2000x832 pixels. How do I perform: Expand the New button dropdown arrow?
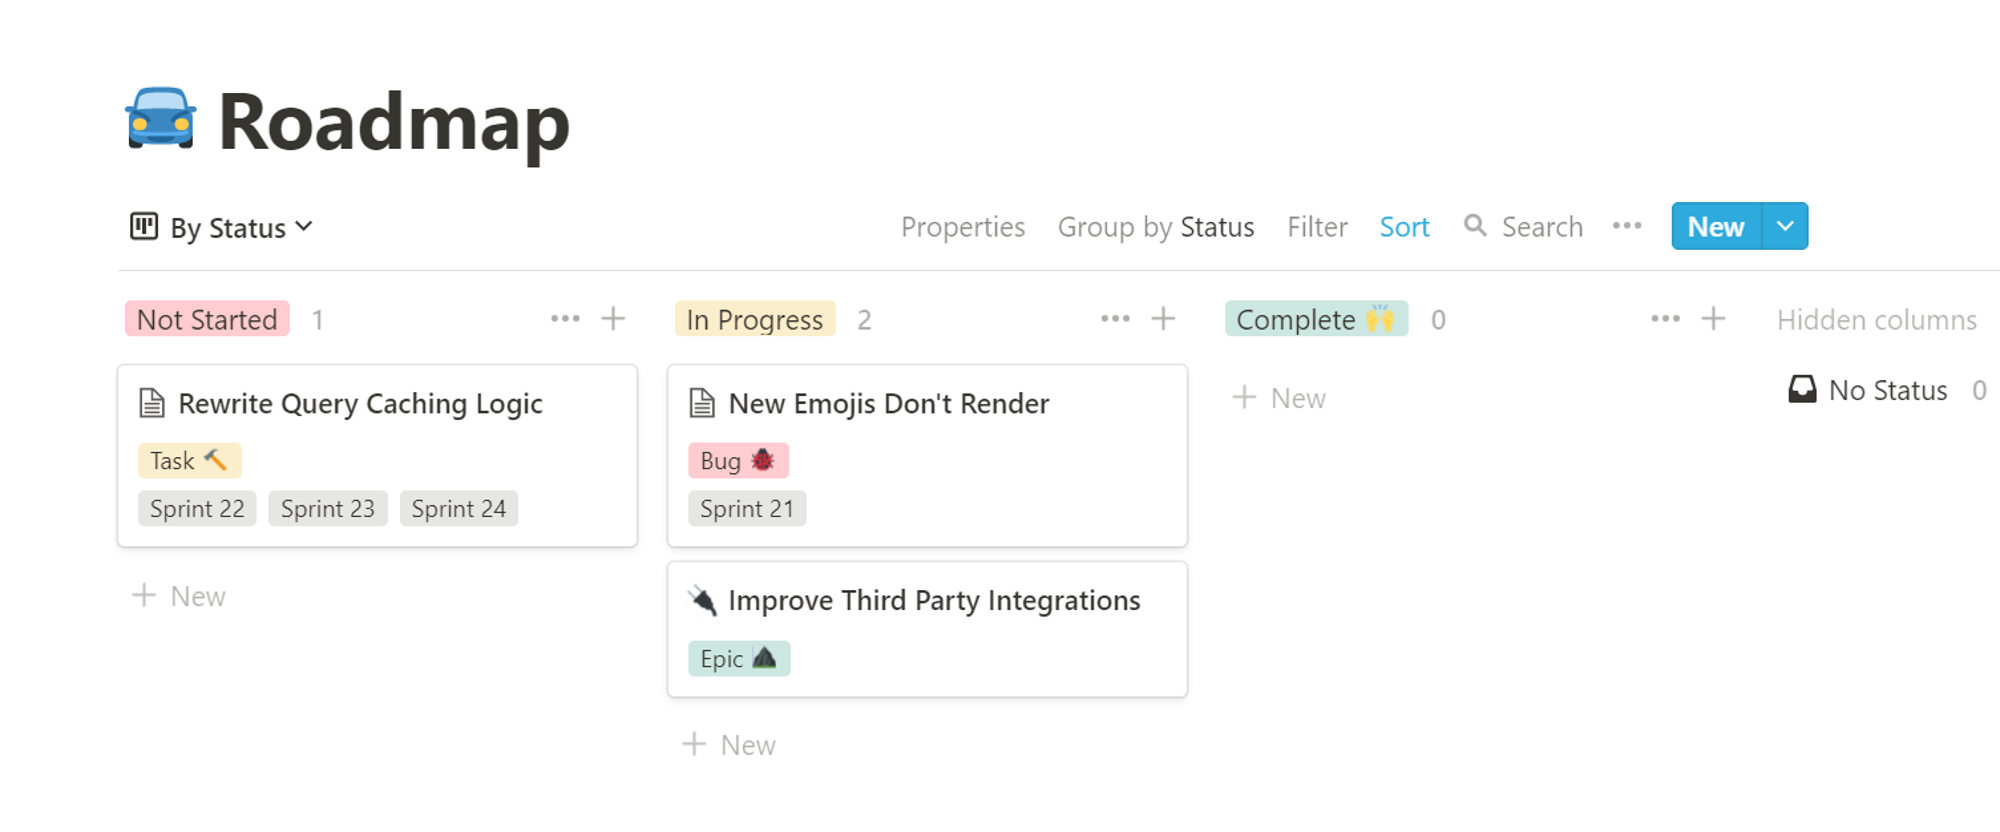click(1785, 227)
